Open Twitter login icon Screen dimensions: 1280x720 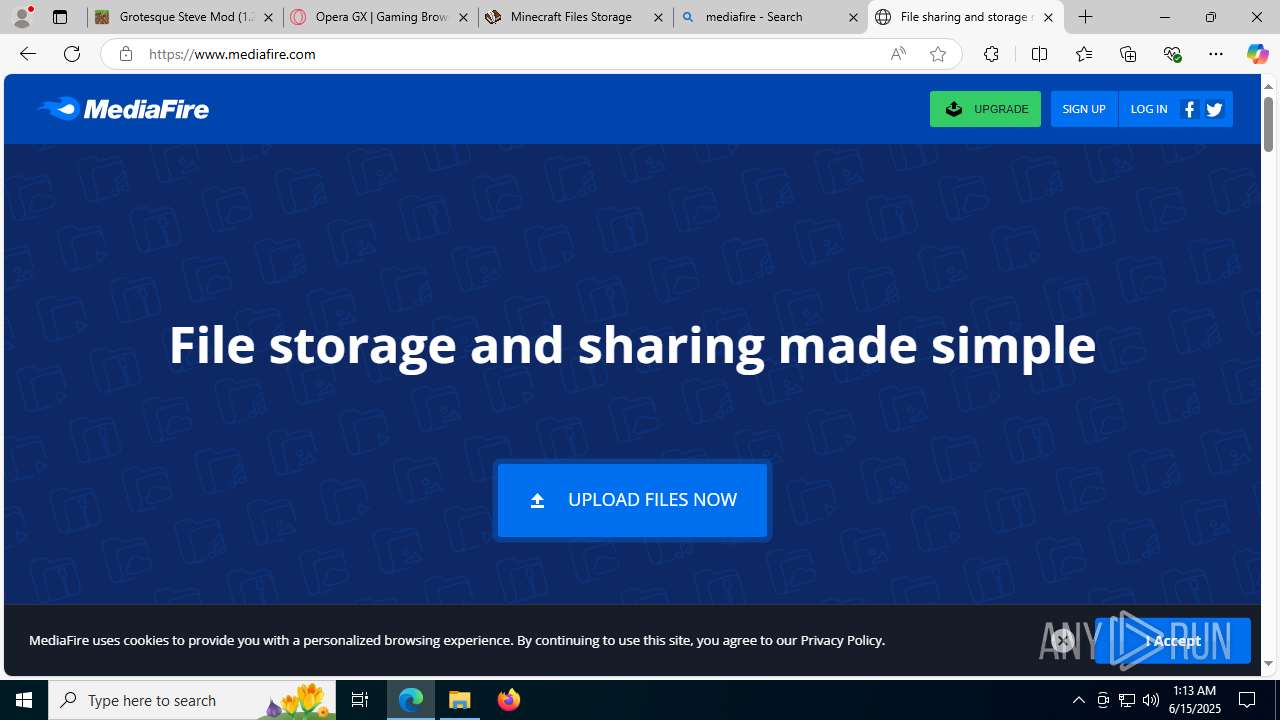[1214, 109]
